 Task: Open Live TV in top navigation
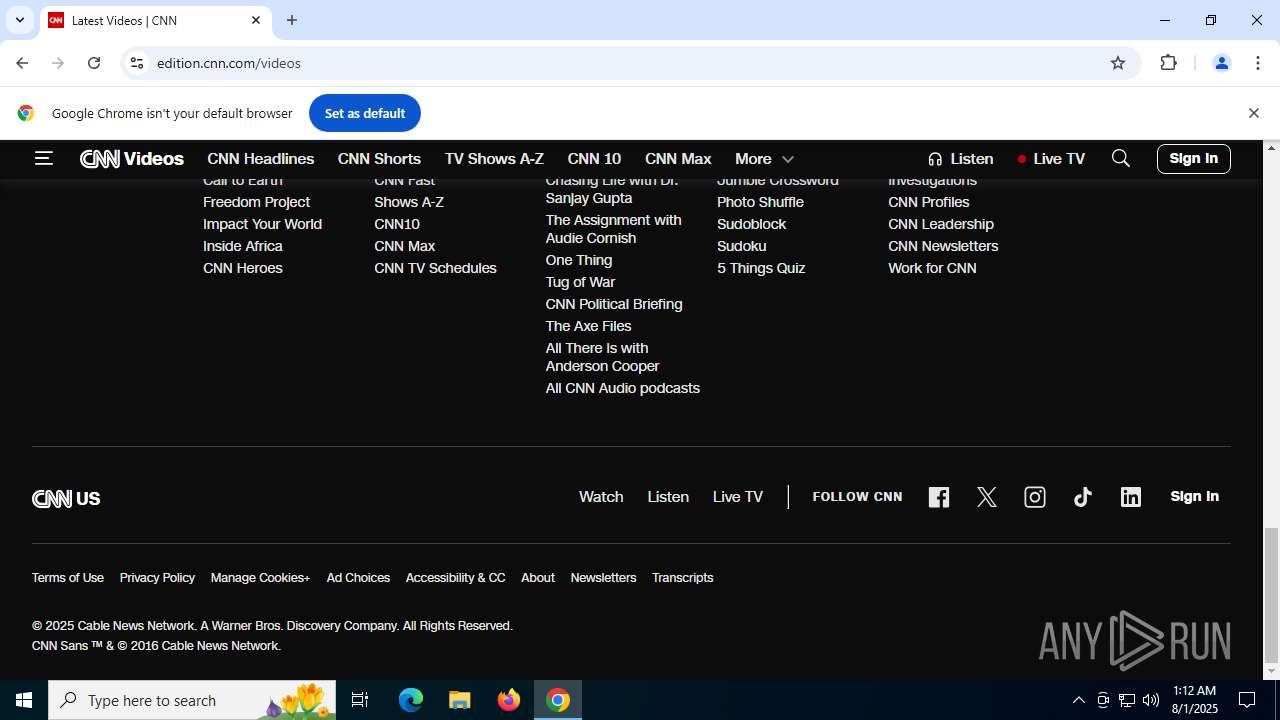1051,159
